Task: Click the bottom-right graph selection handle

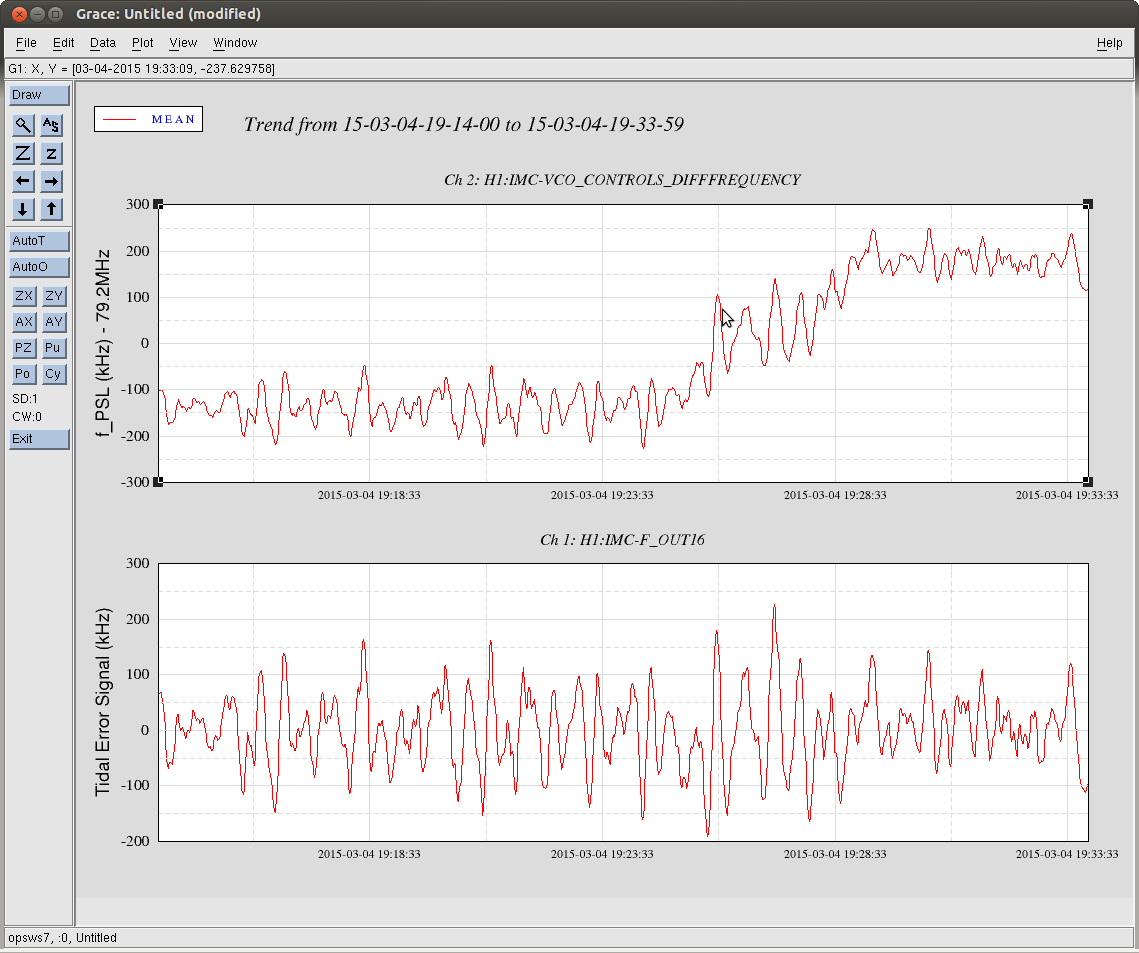Action: (1087, 482)
